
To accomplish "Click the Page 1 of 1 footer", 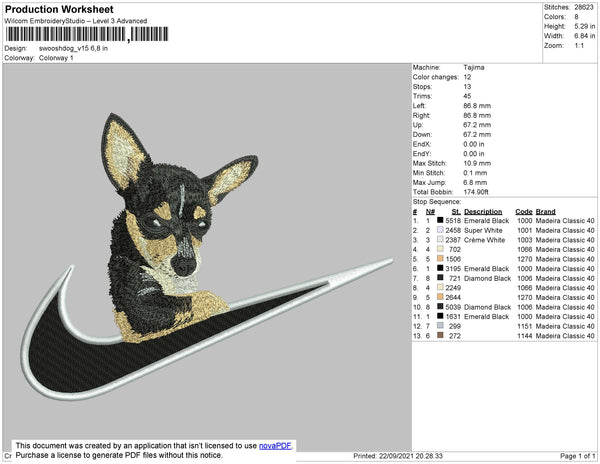I will 577,456.
